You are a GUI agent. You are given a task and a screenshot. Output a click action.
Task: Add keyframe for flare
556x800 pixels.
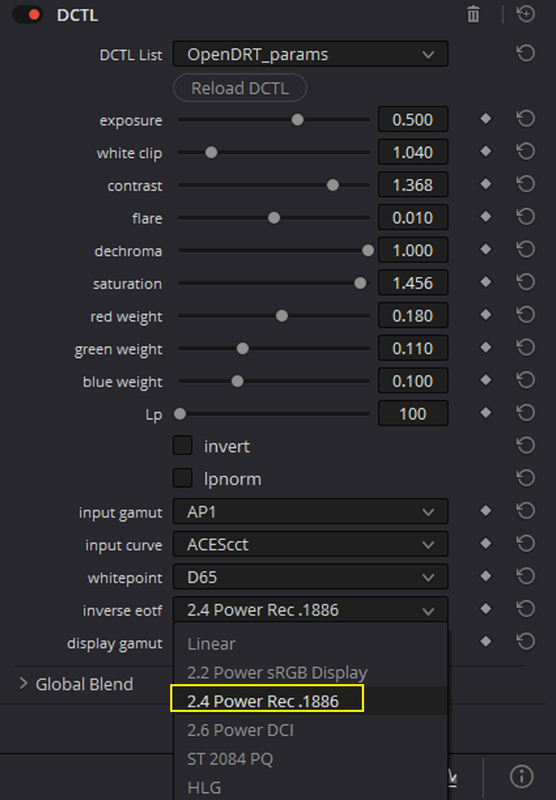coord(486,217)
